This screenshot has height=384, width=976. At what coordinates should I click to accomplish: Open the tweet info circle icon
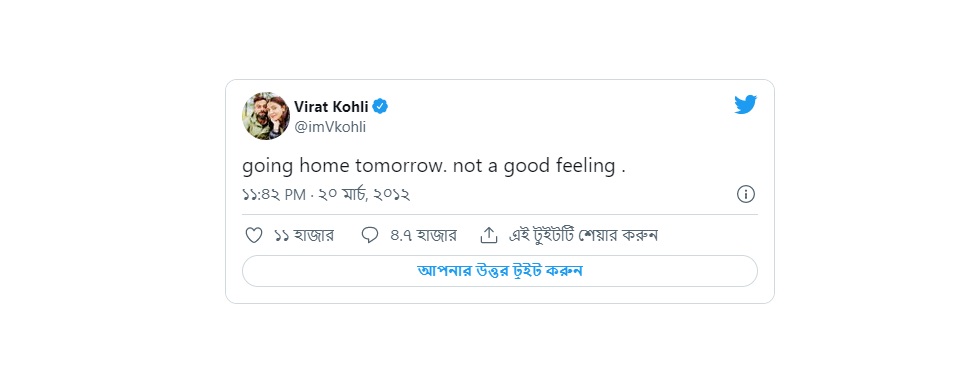(x=746, y=195)
